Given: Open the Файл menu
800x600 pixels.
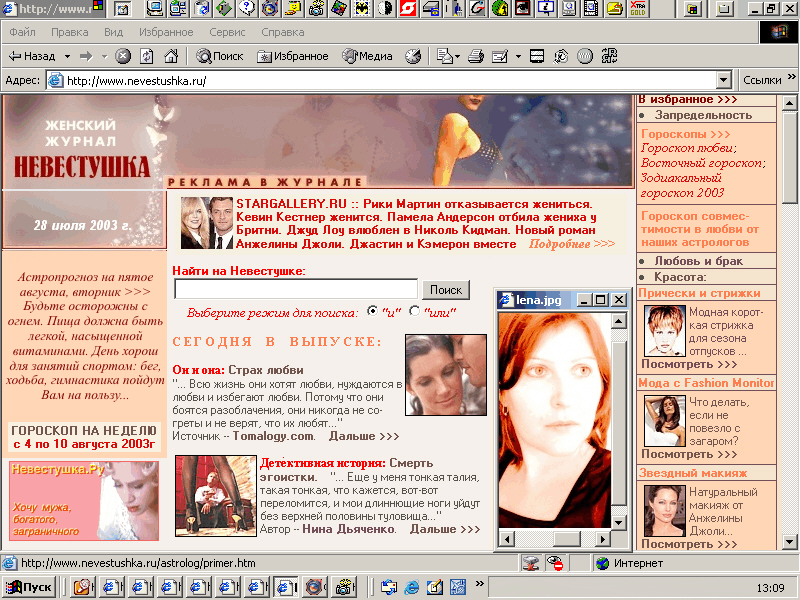Looking at the screenshot, I should 22,32.
